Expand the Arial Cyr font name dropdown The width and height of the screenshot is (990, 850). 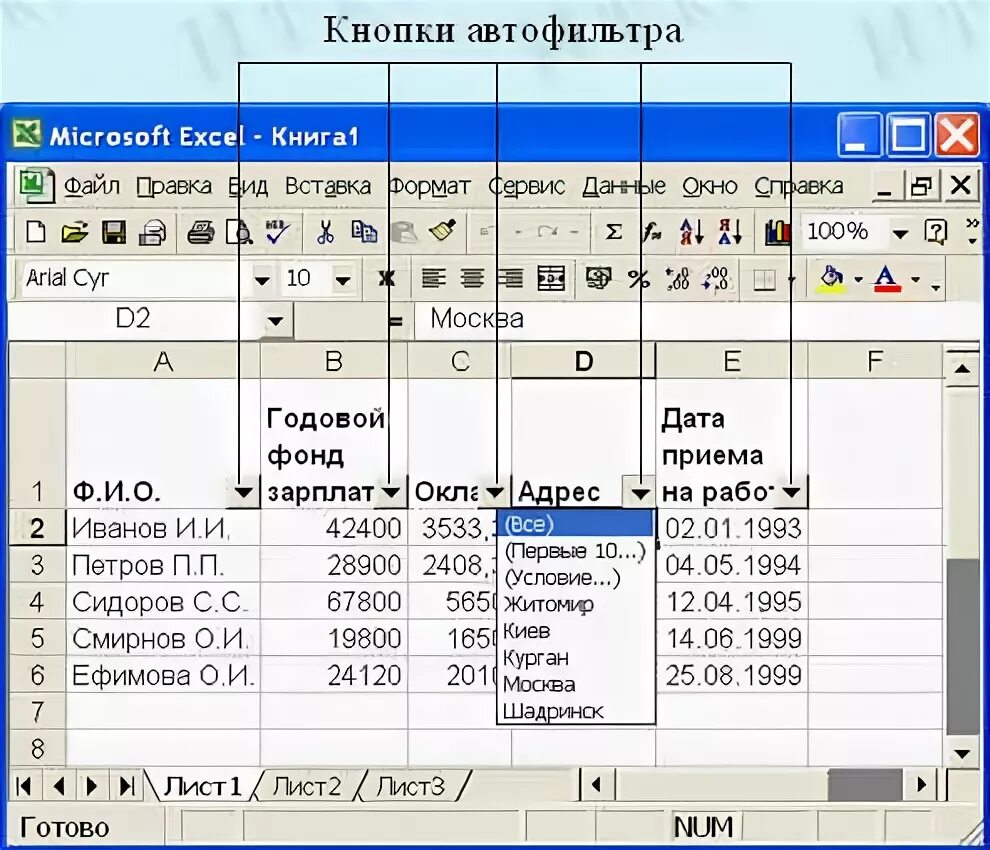click(261, 279)
